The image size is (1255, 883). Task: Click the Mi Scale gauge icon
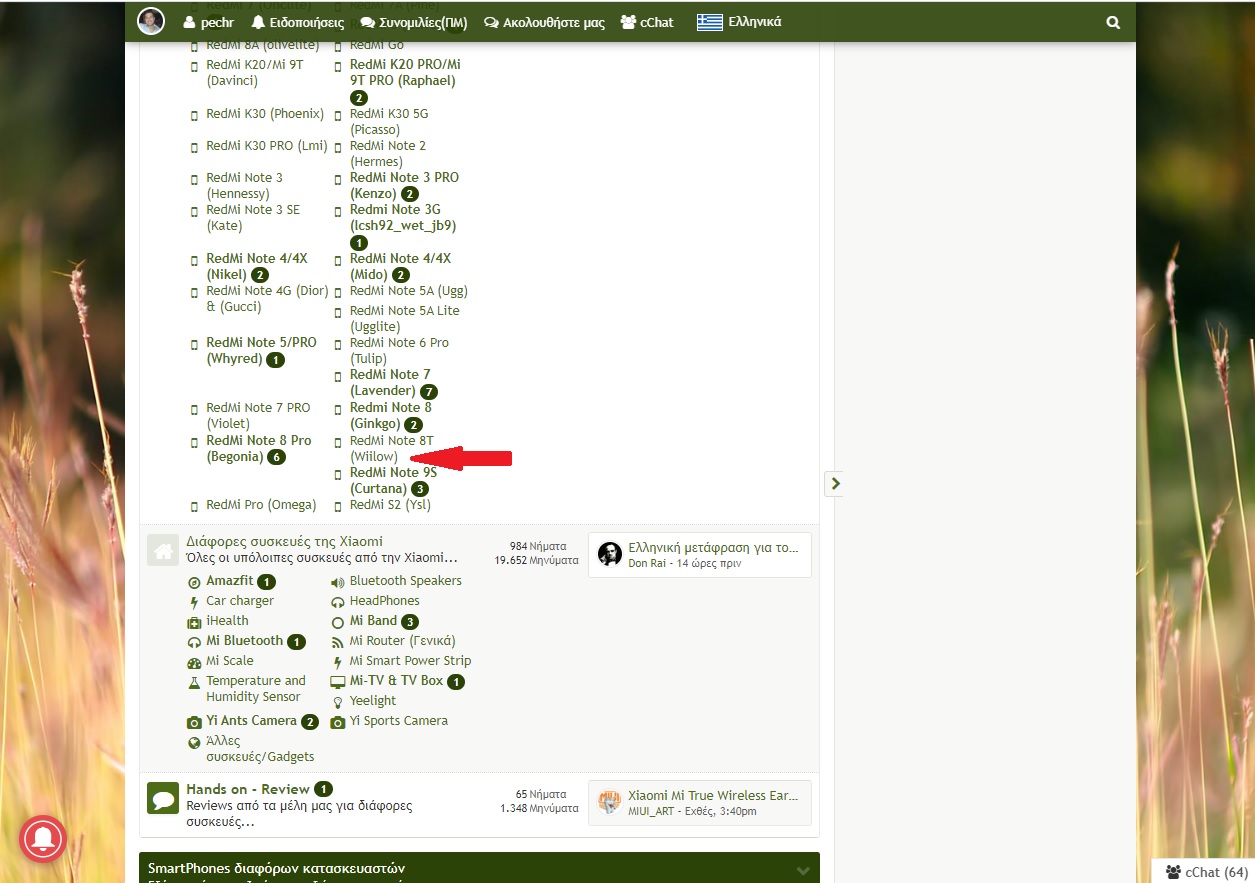click(x=194, y=661)
